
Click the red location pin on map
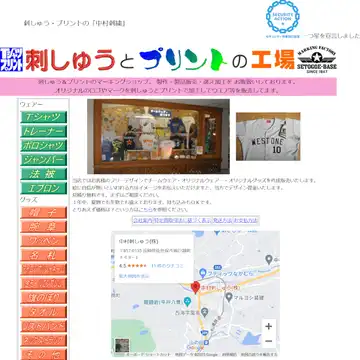click(195, 287)
